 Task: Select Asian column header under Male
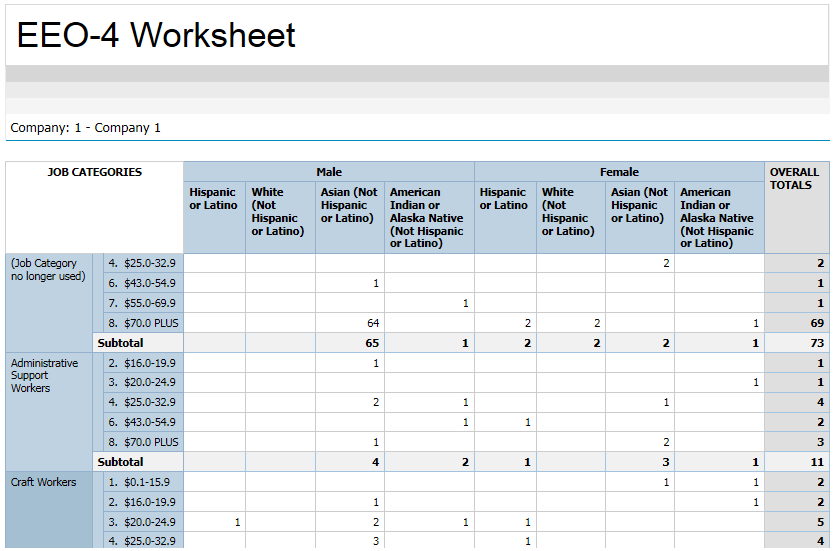click(x=348, y=205)
